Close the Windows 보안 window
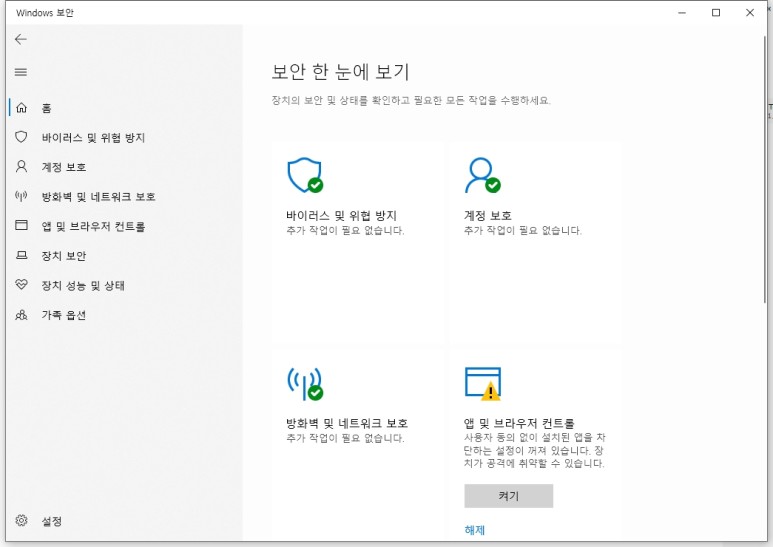Viewport: 773px width, 547px height. click(750, 13)
